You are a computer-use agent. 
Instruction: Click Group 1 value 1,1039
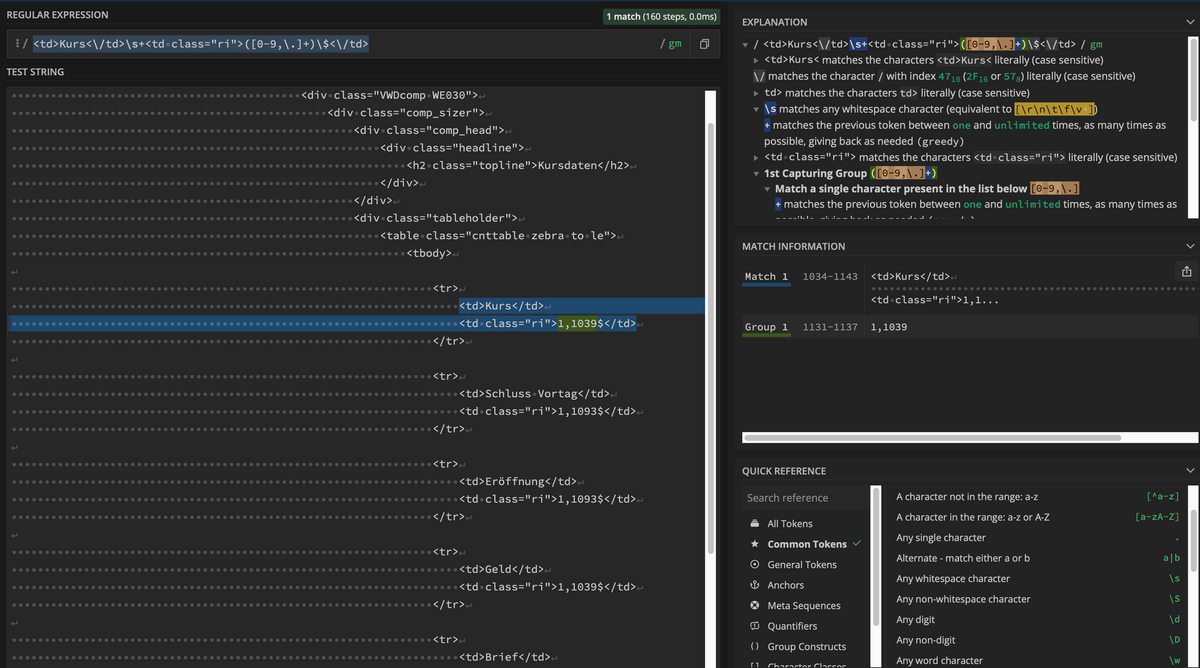[889, 327]
